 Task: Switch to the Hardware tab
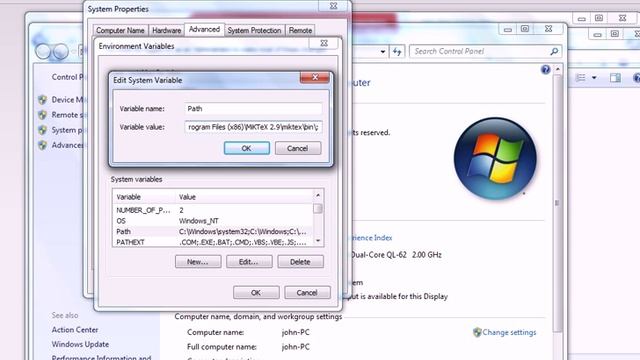pyautogui.click(x=166, y=31)
